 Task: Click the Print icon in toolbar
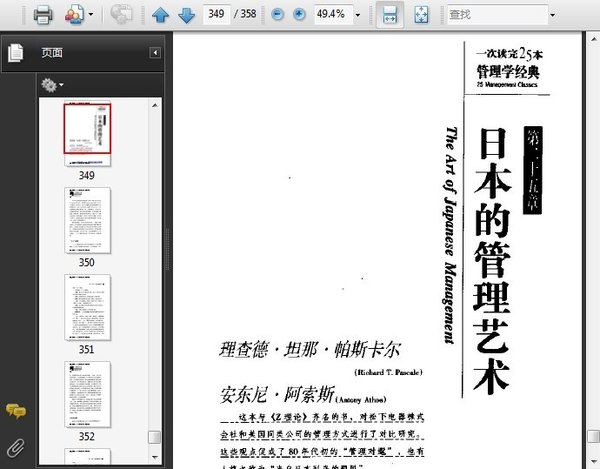tap(43, 15)
